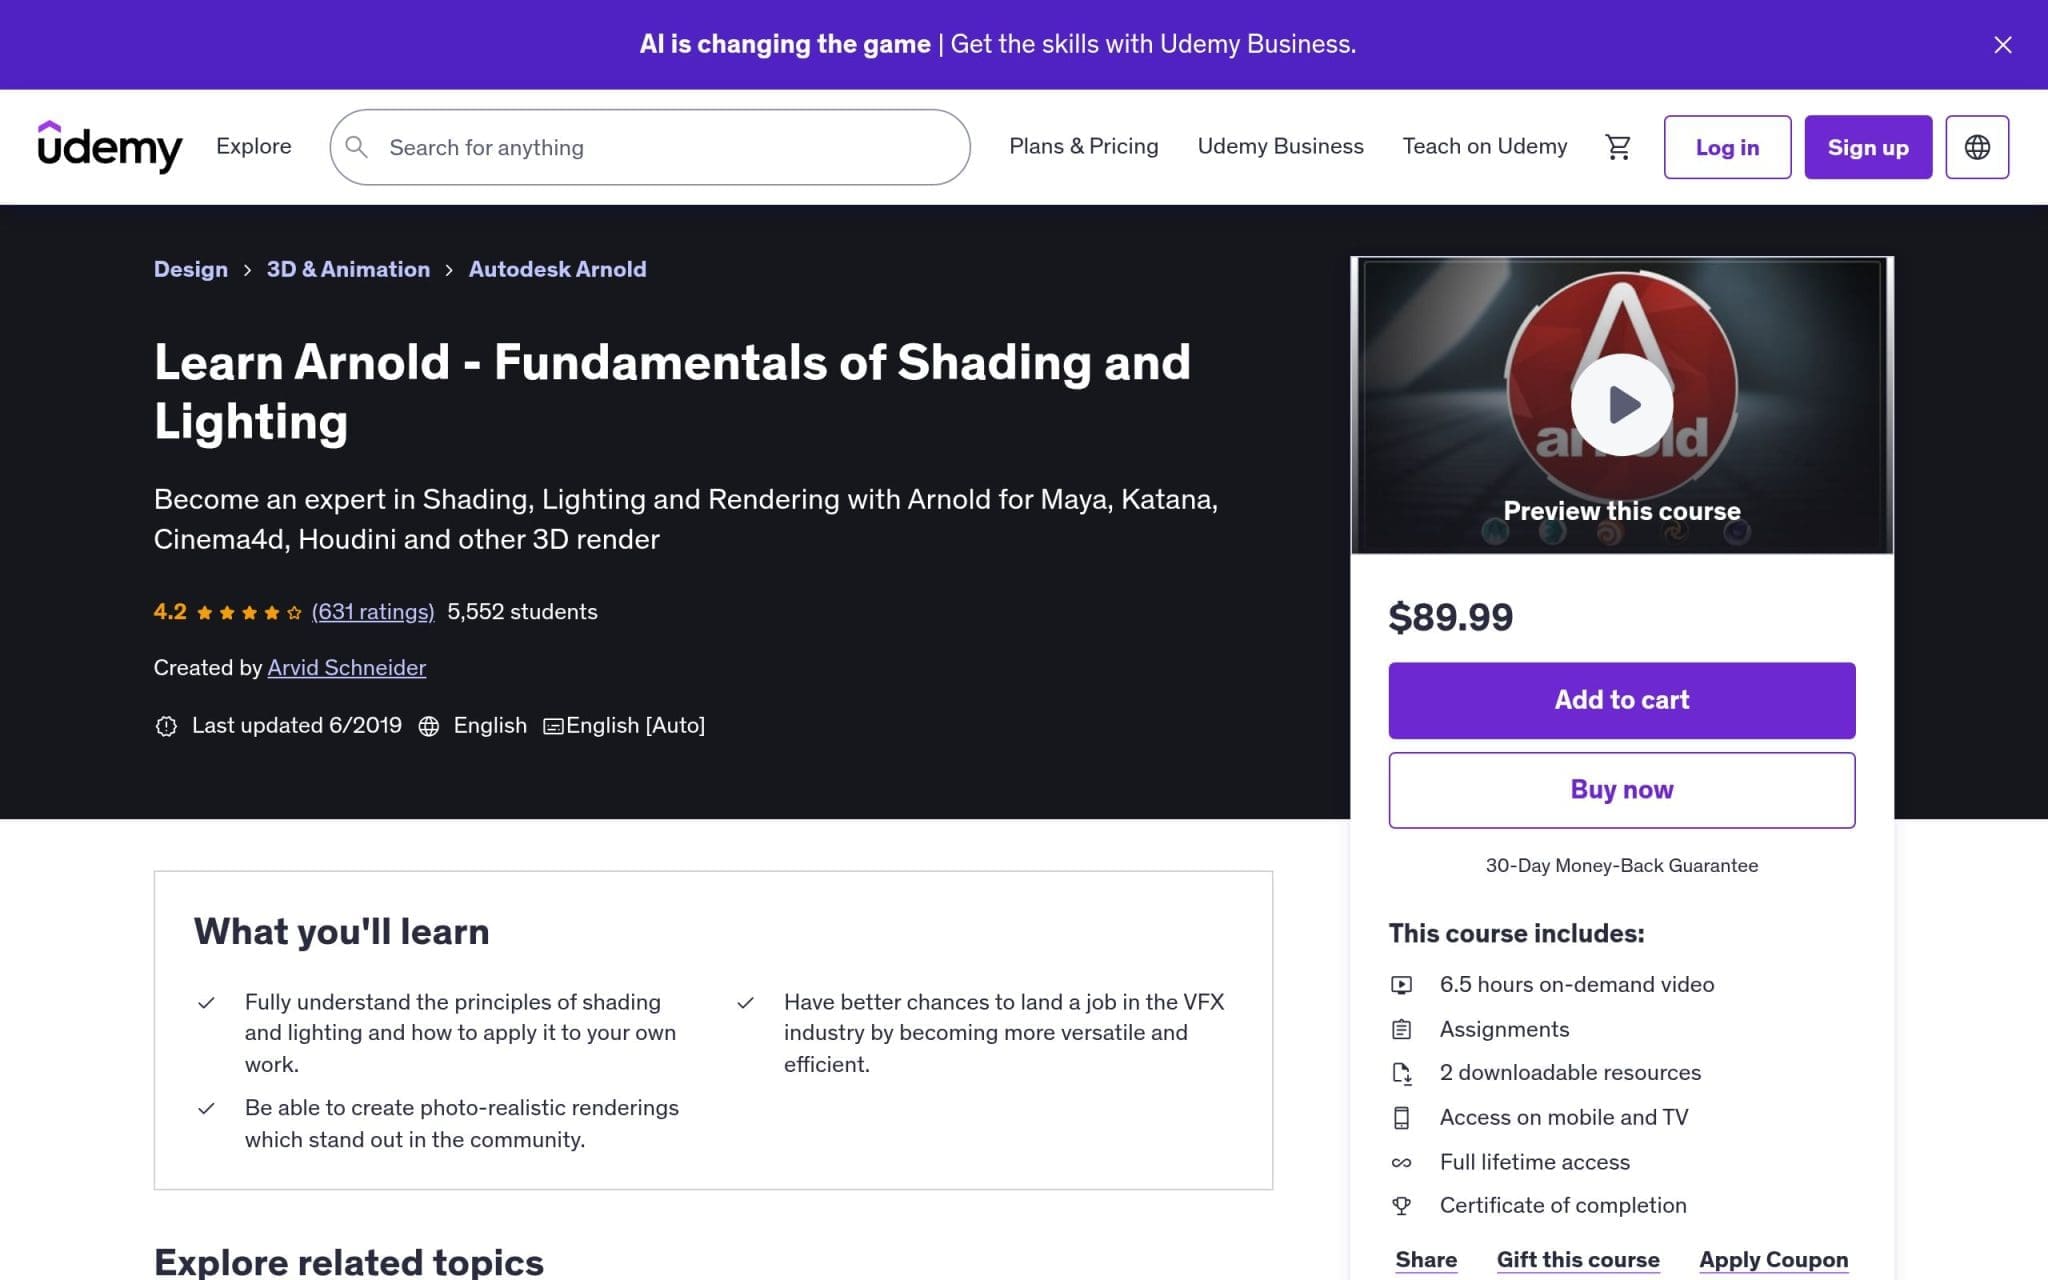Viewport: 2048px width, 1280px height.
Task: Click 'Last updated 6/2019' text
Action: [x=297, y=726]
